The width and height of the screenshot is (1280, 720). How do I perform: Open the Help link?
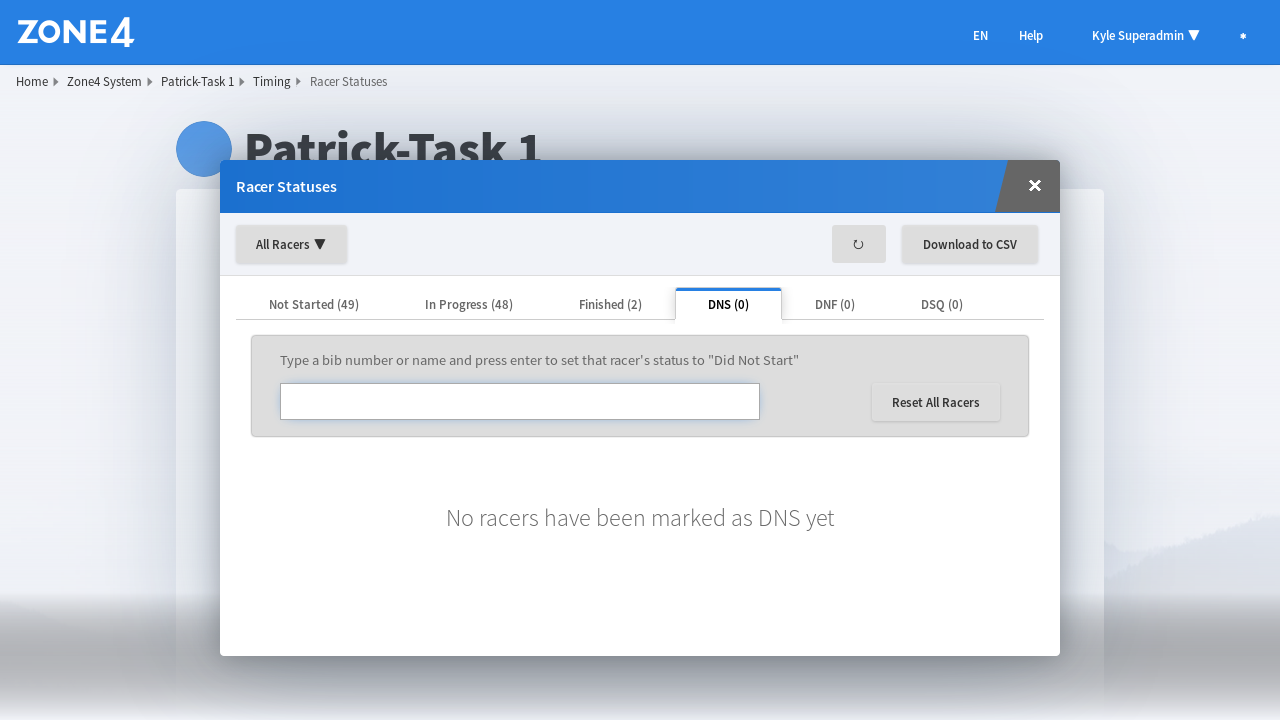tap(1030, 36)
